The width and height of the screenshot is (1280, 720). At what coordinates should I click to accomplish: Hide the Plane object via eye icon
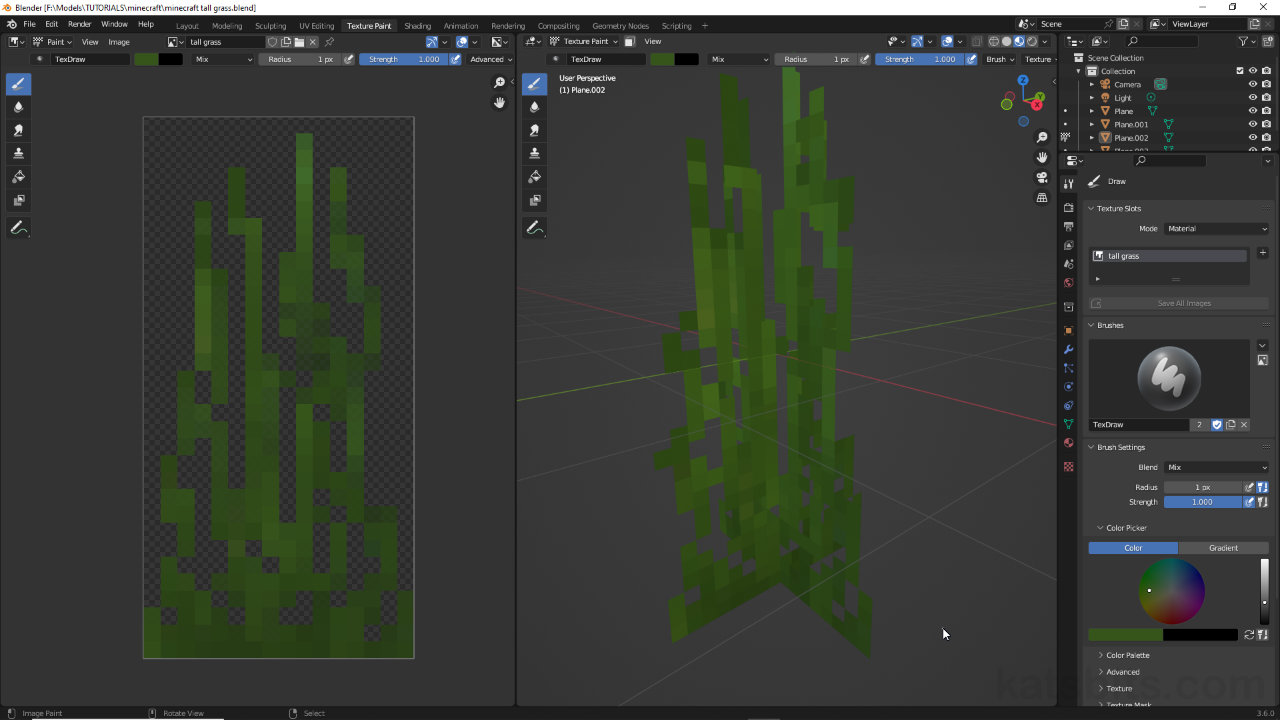[x=1252, y=111]
